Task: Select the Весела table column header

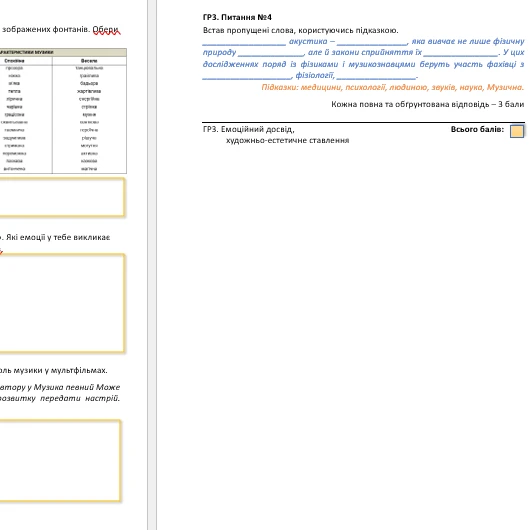Action: click(x=89, y=61)
